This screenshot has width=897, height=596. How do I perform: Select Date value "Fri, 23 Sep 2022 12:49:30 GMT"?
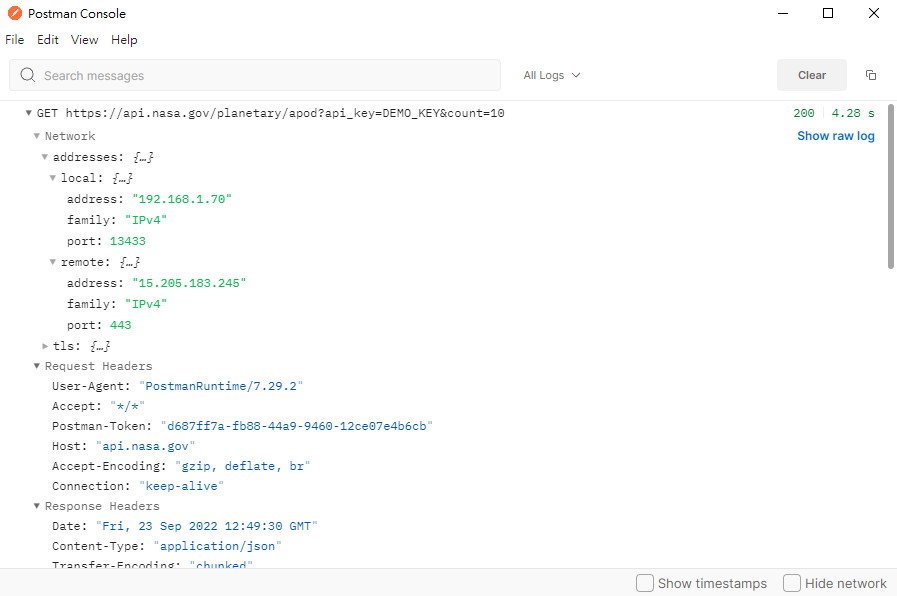207,526
